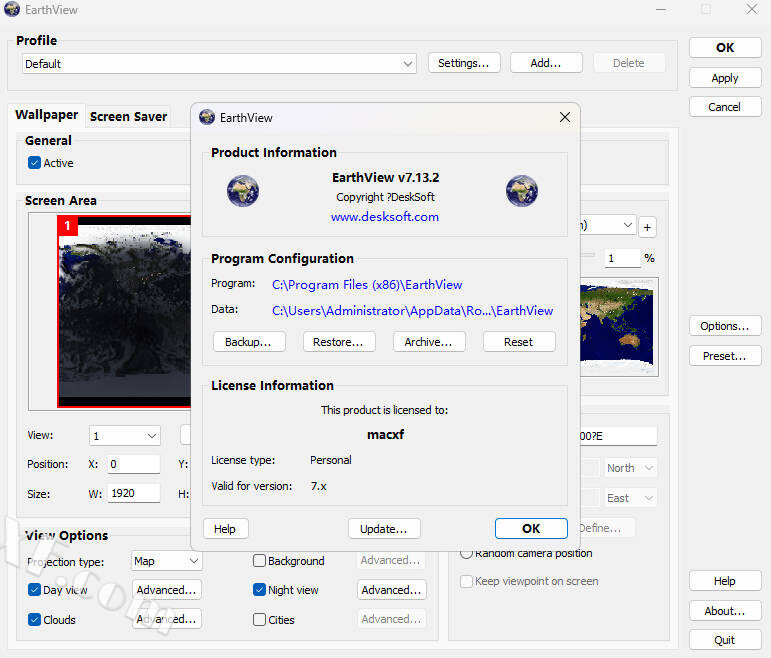Click the Update... button

point(384,529)
